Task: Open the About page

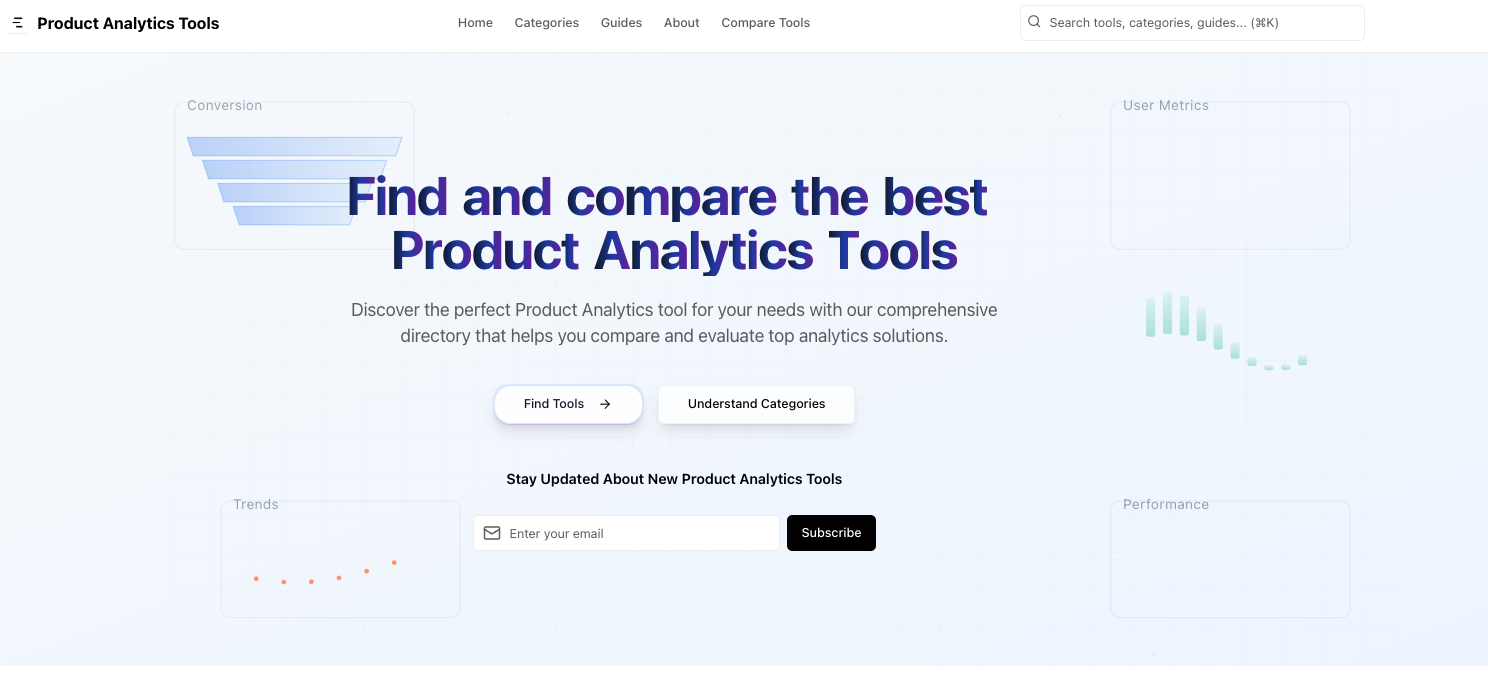Action: pyautogui.click(x=681, y=22)
